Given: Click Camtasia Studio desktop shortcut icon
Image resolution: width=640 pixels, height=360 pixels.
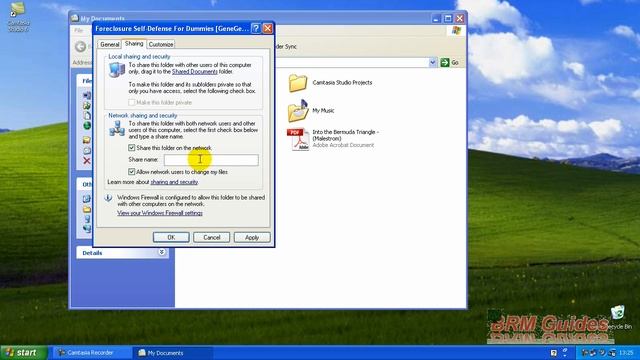Looking at the screenshot, I should point(17,10).
